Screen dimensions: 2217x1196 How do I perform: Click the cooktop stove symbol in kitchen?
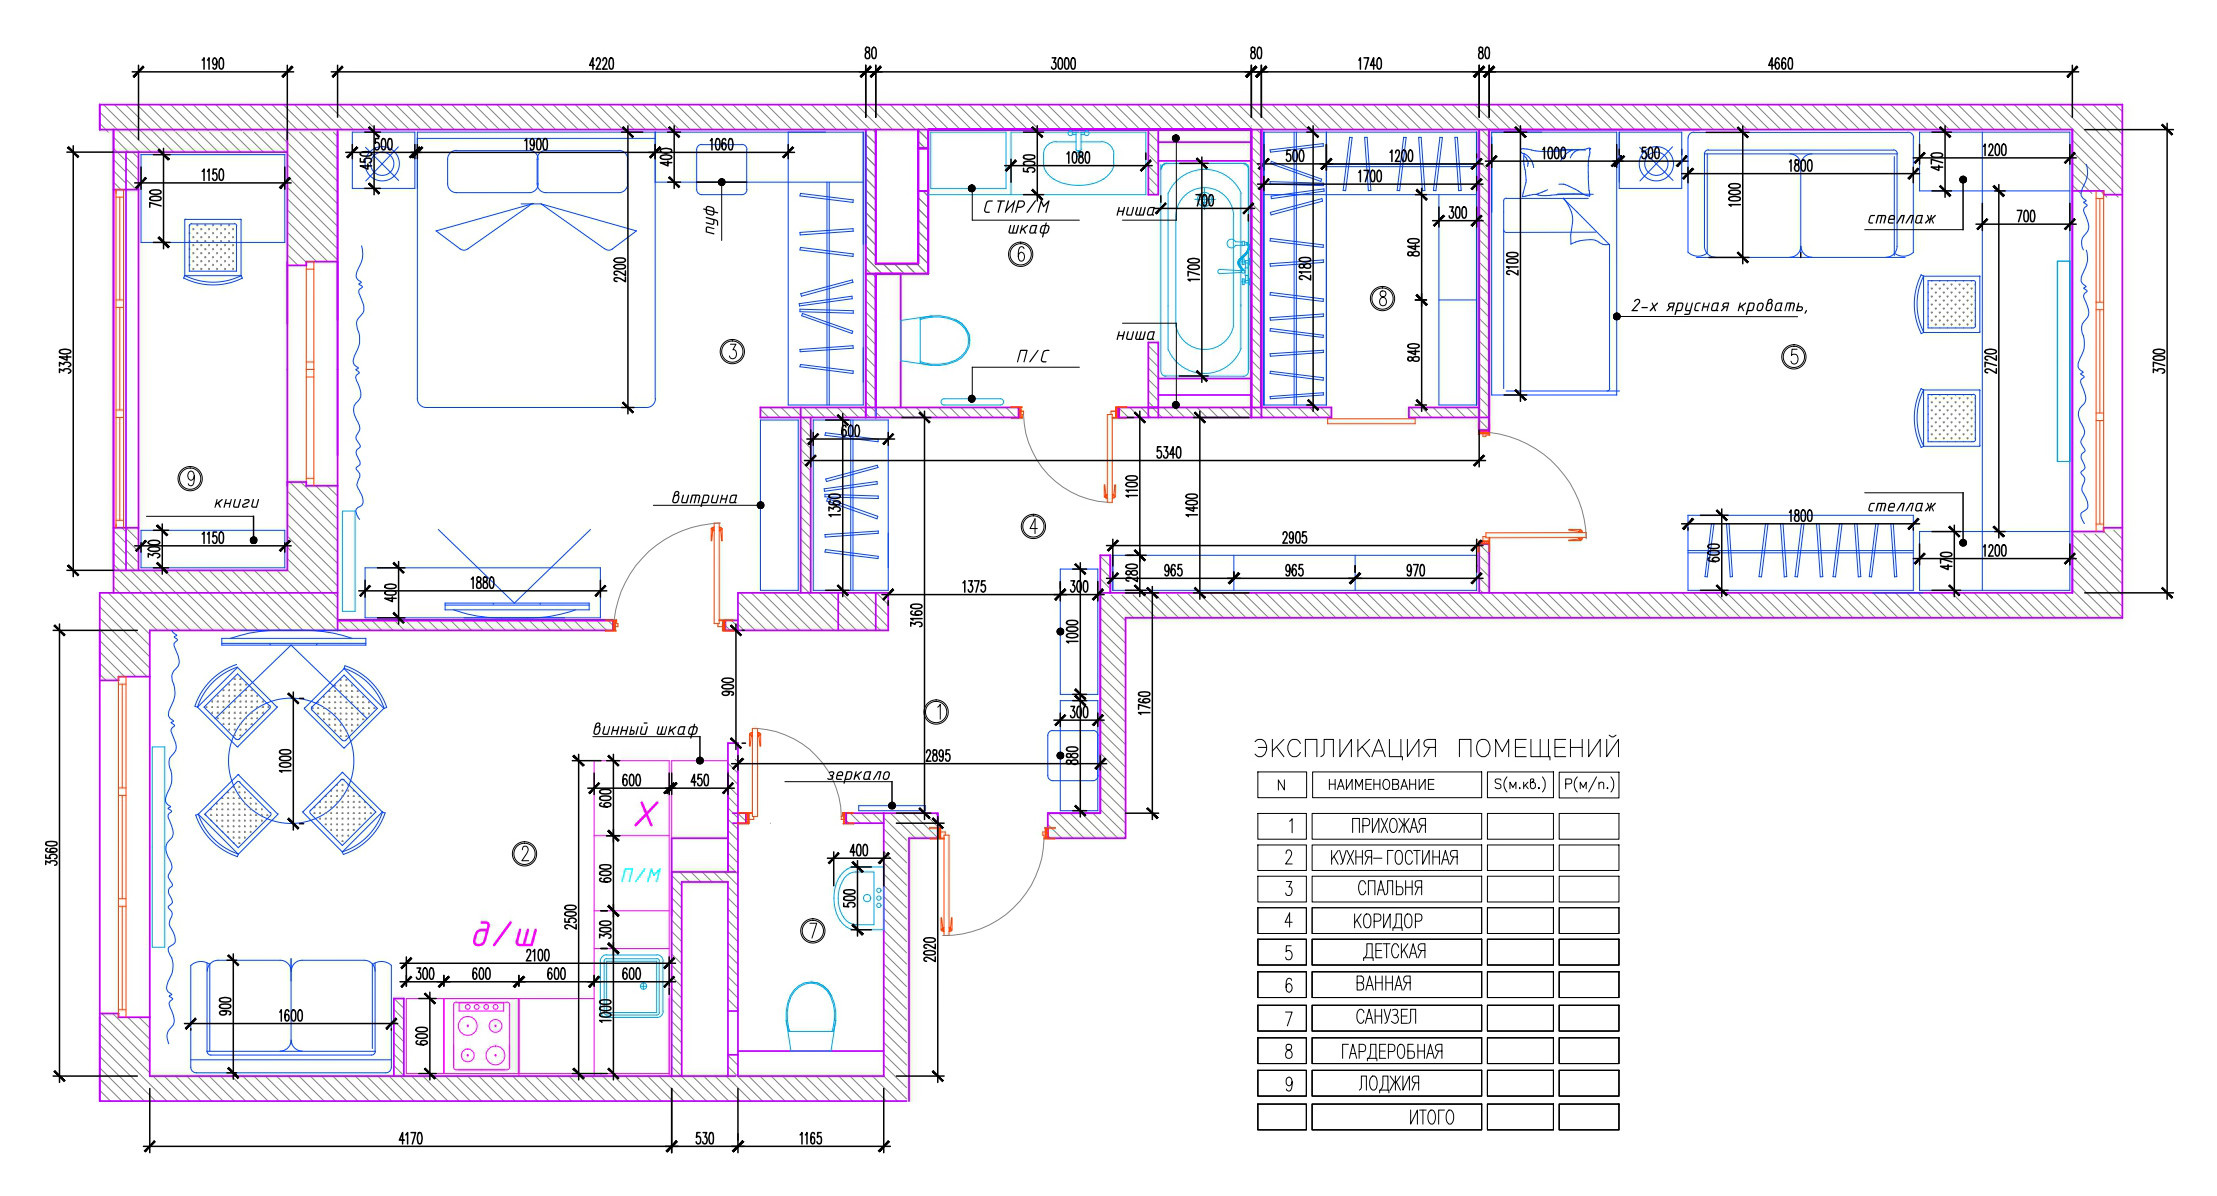(481, 1037)
